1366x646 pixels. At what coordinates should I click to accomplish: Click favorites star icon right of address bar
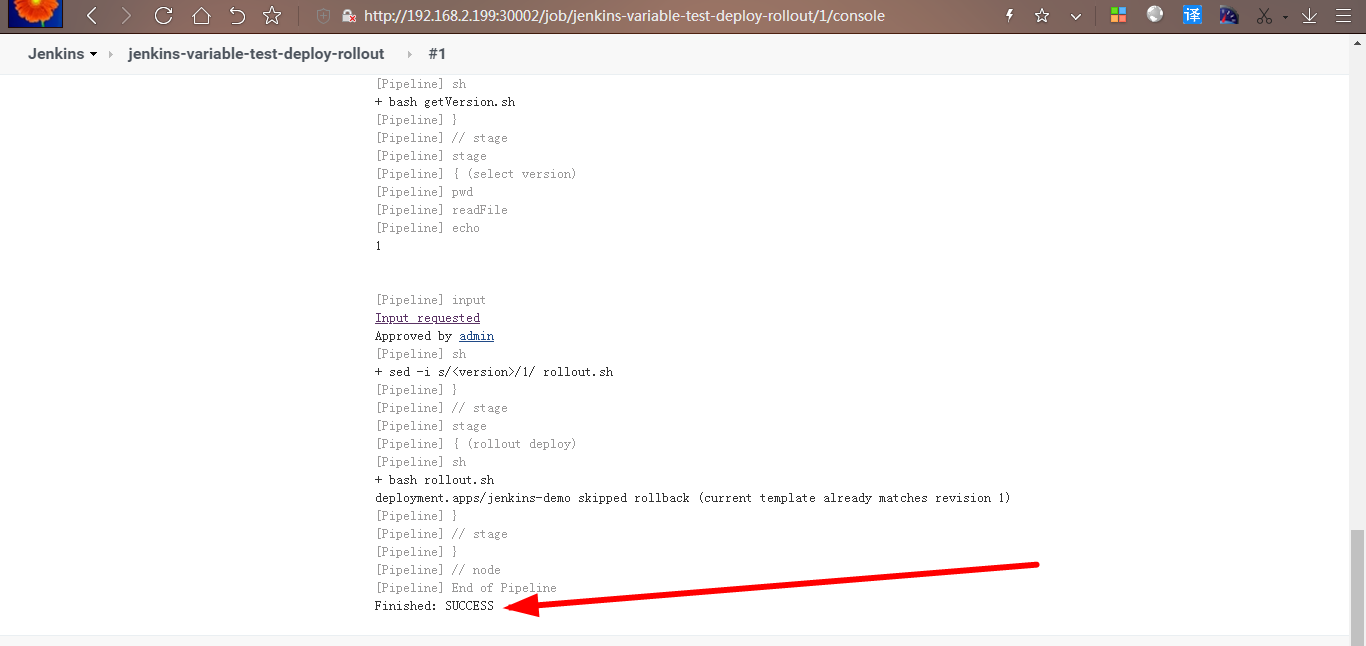[1042, 16]
